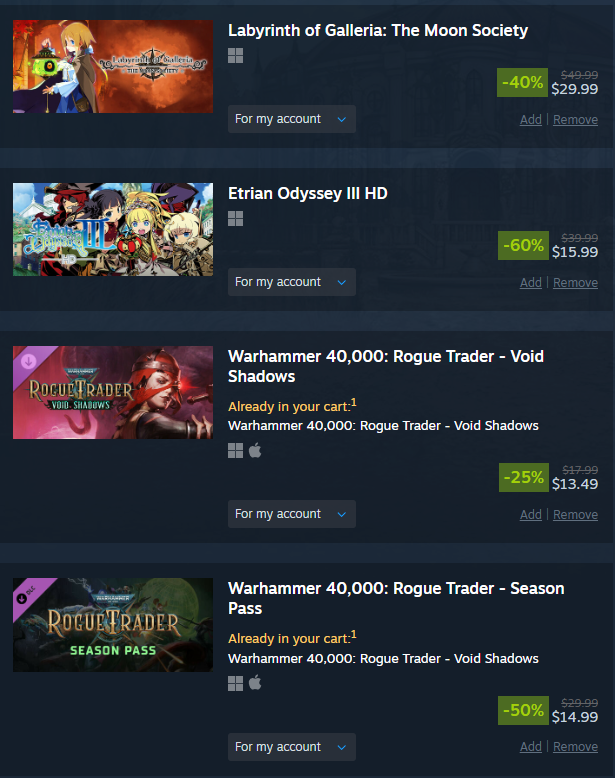Click Windows icon under Labyrinth of Galleria
Screen dimensions: 615x778
click(235, 56)
